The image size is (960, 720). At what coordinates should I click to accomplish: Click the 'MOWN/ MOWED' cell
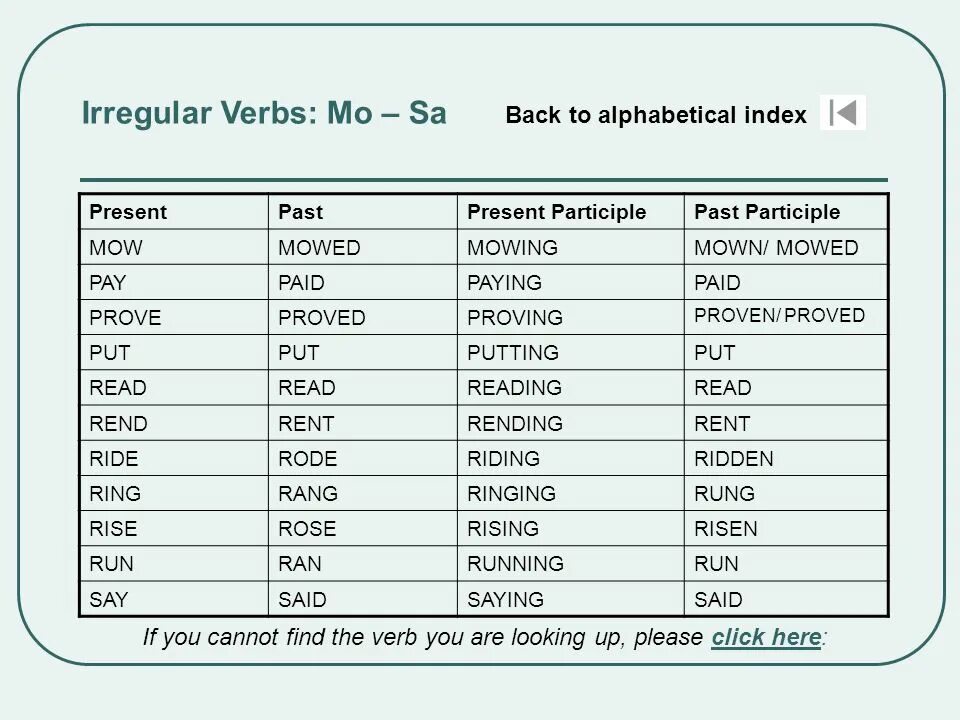[x=786, y=247]
